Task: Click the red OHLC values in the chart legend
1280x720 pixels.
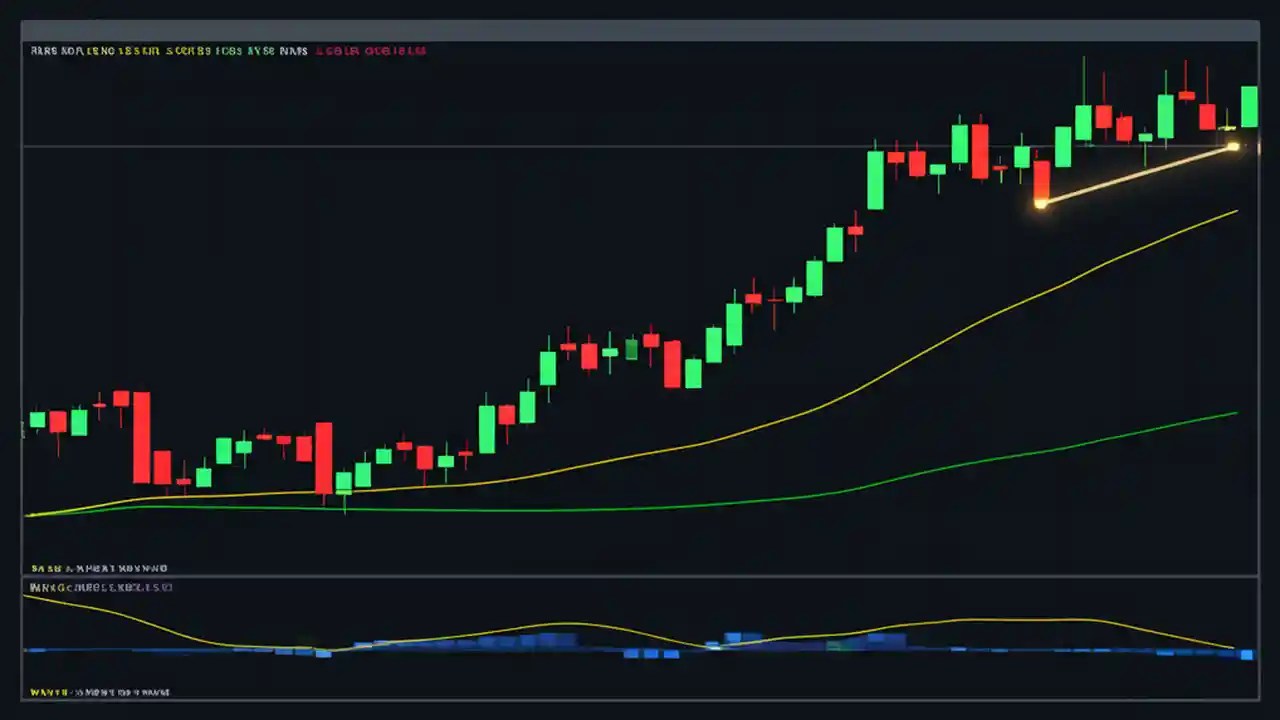Action: (371, 51)
